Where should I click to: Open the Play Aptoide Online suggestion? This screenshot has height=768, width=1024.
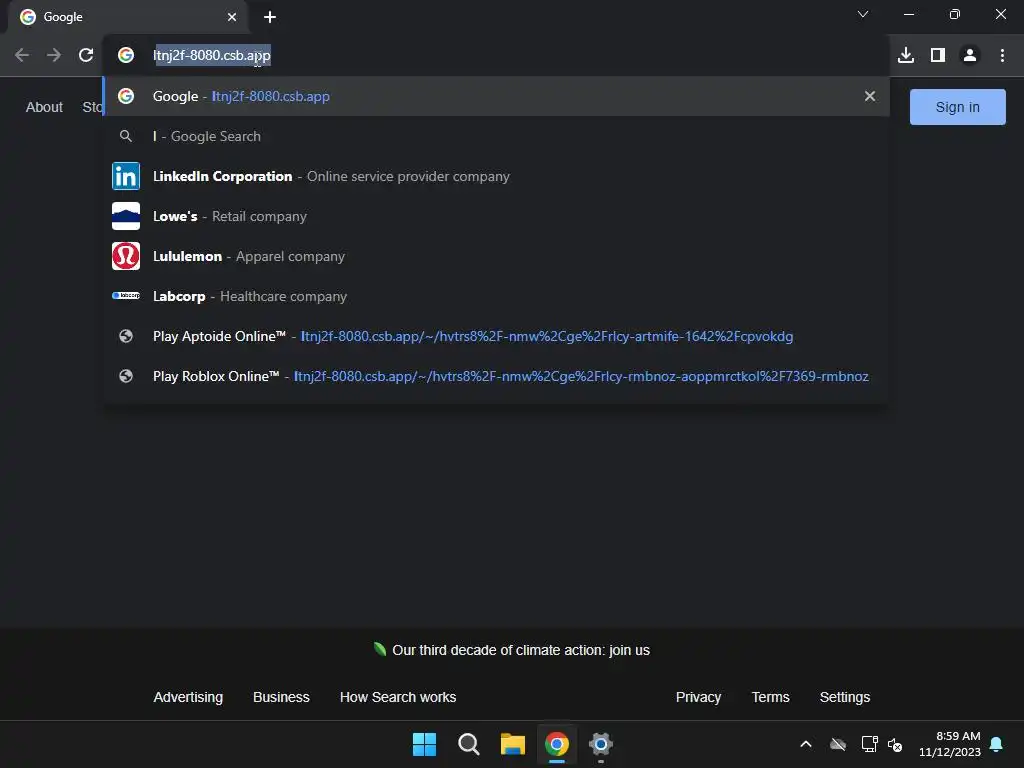pos(496,336)
